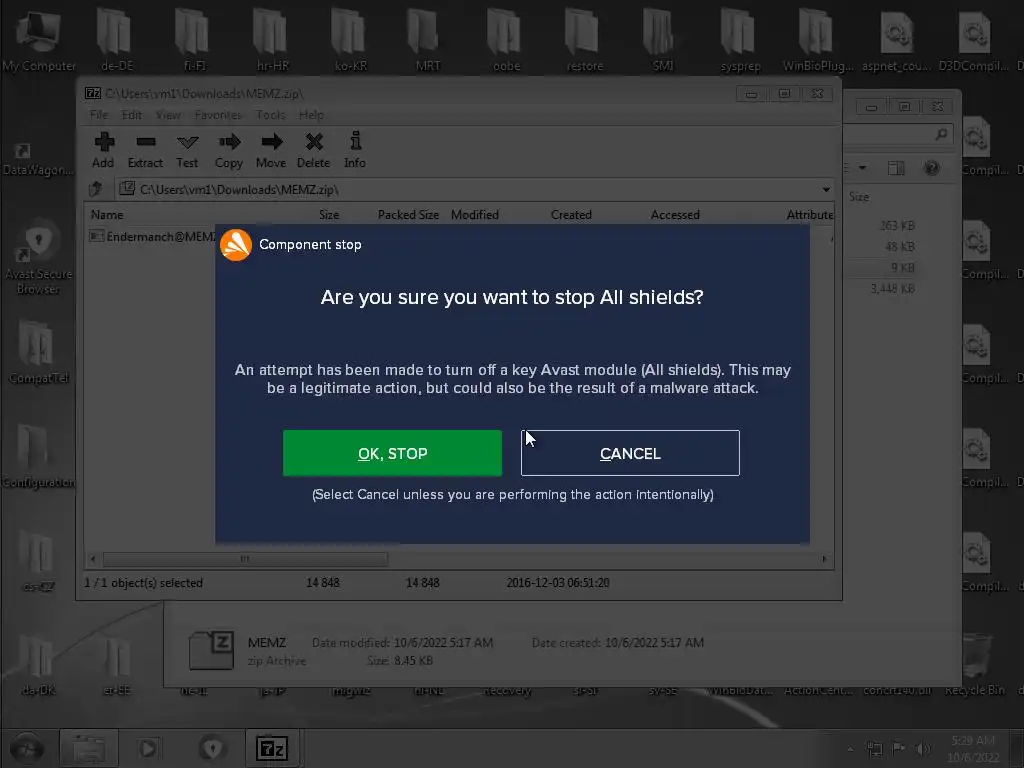The width and height of the screenshot is (1024, 768).
Task: Click the Action Center flag tray icon
Action: tap(899, 748)
